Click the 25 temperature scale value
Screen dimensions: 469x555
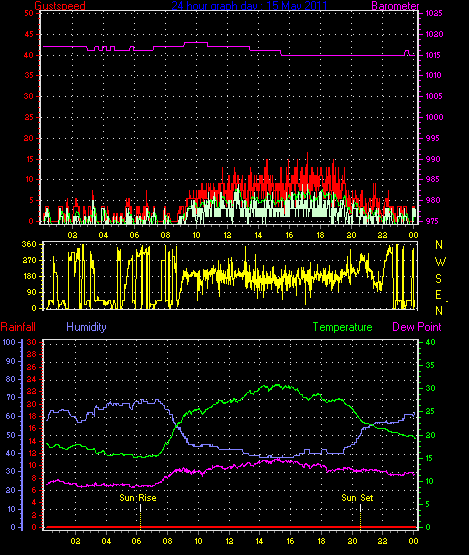[430, 412]
